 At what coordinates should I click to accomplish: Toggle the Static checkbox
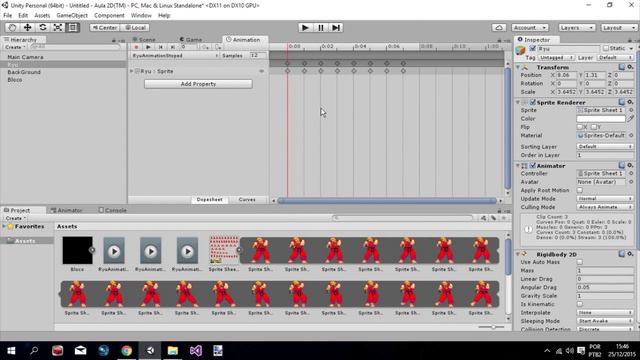point(606,48)
